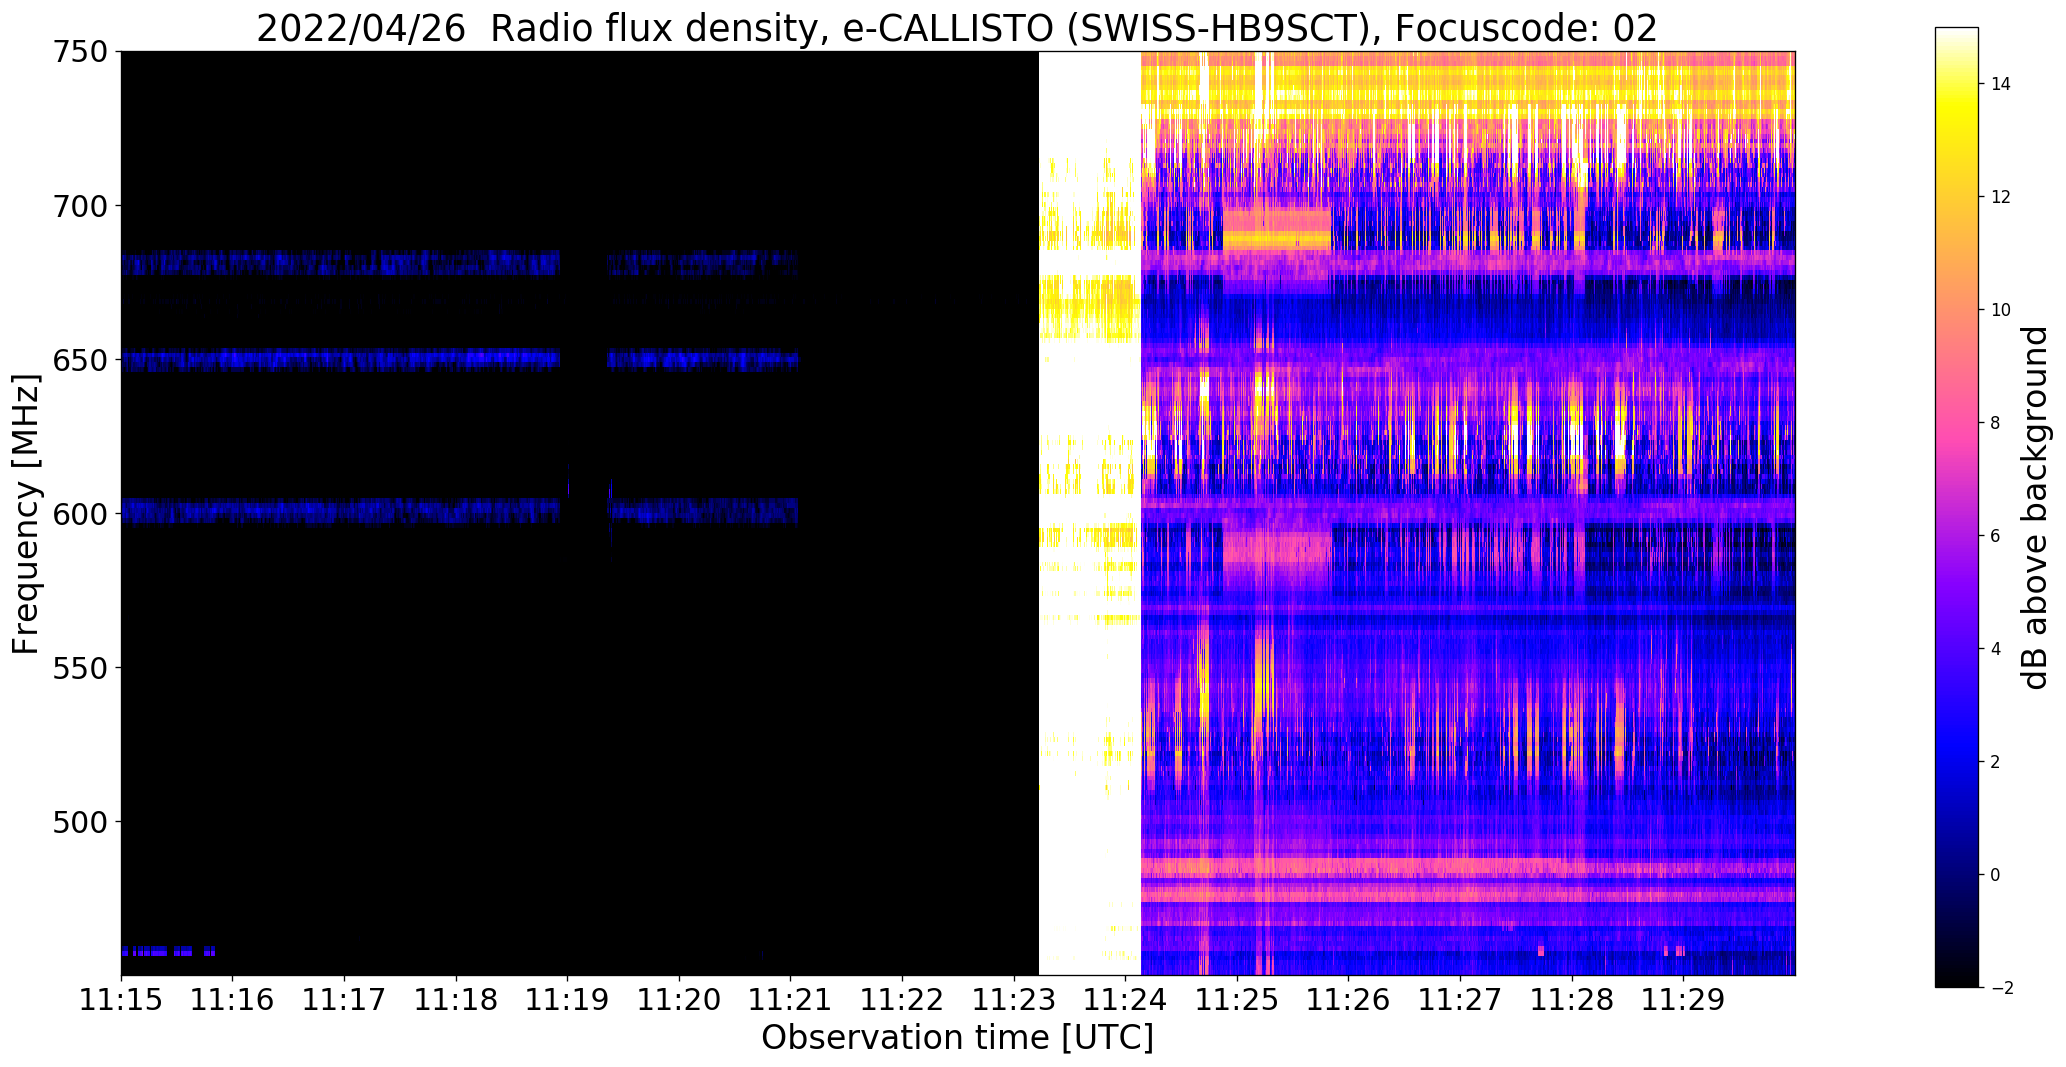Click the colorbar tick label 8
This screenshot has height=1067, width=2066.
pos(1996,423)
